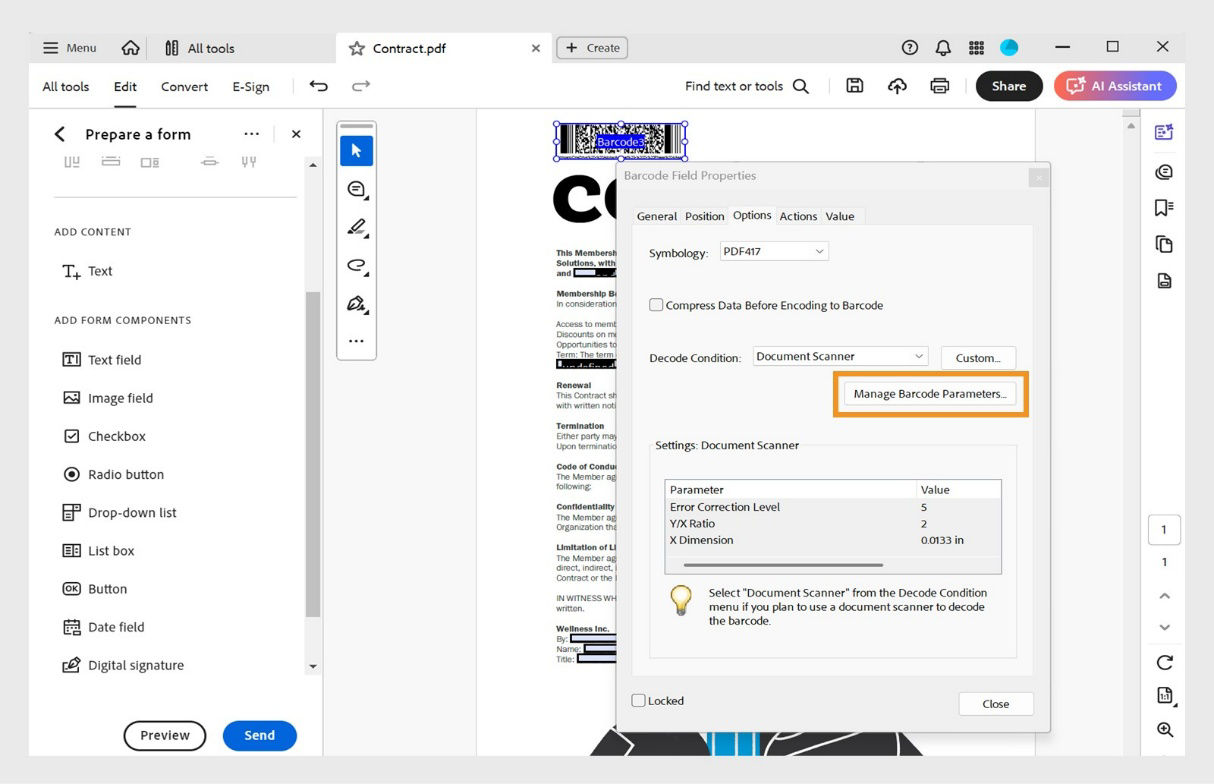Enable Compress Data Before Encoding to Barcode
This screenshot has height=784, width=1214.
click(x=656, y=305)
